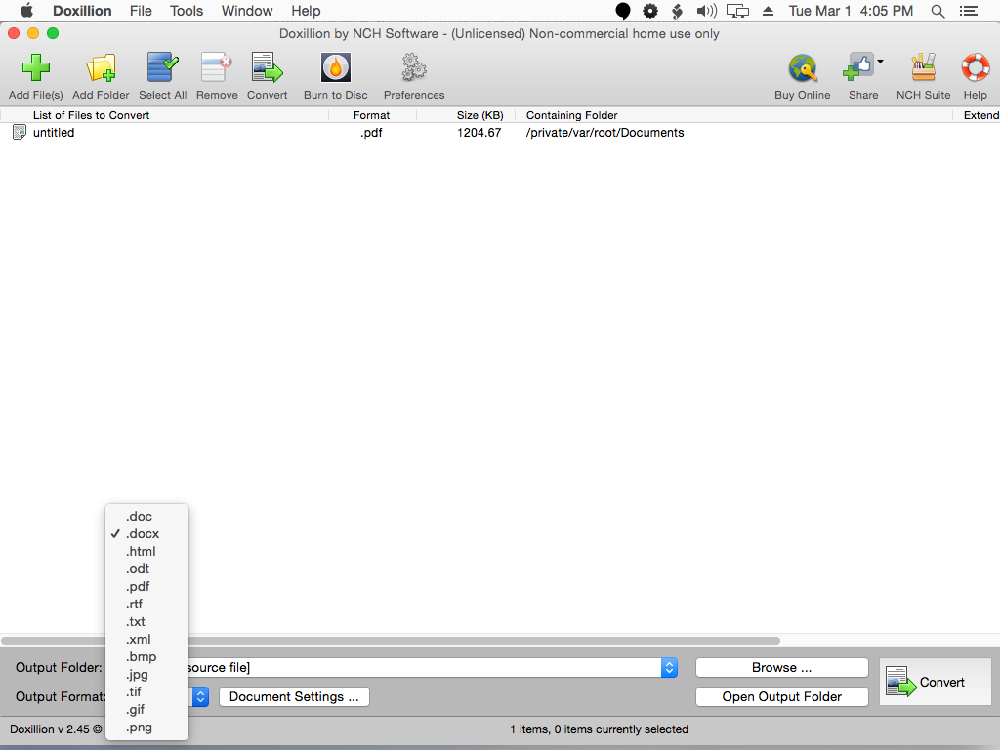This screenshot has height=750, width=1000.
Task: Click the Open Output Folder button
Action: [x=782, y=696]
